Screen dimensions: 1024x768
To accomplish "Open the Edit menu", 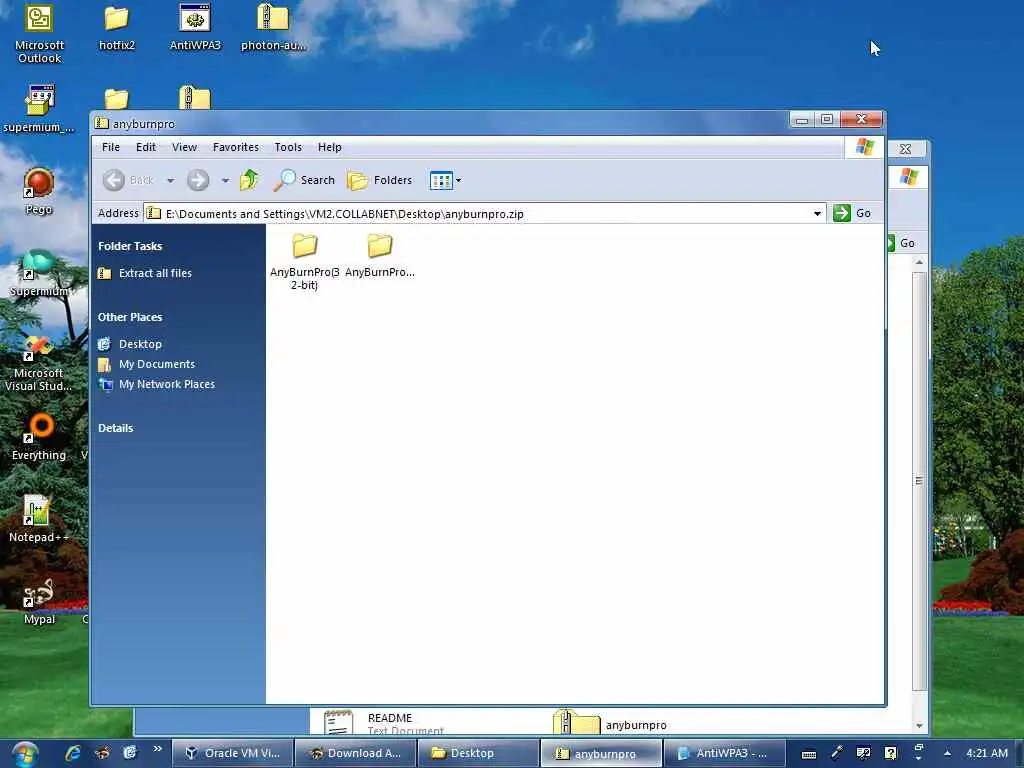I will pyautogui.click(x=146, y=147).
